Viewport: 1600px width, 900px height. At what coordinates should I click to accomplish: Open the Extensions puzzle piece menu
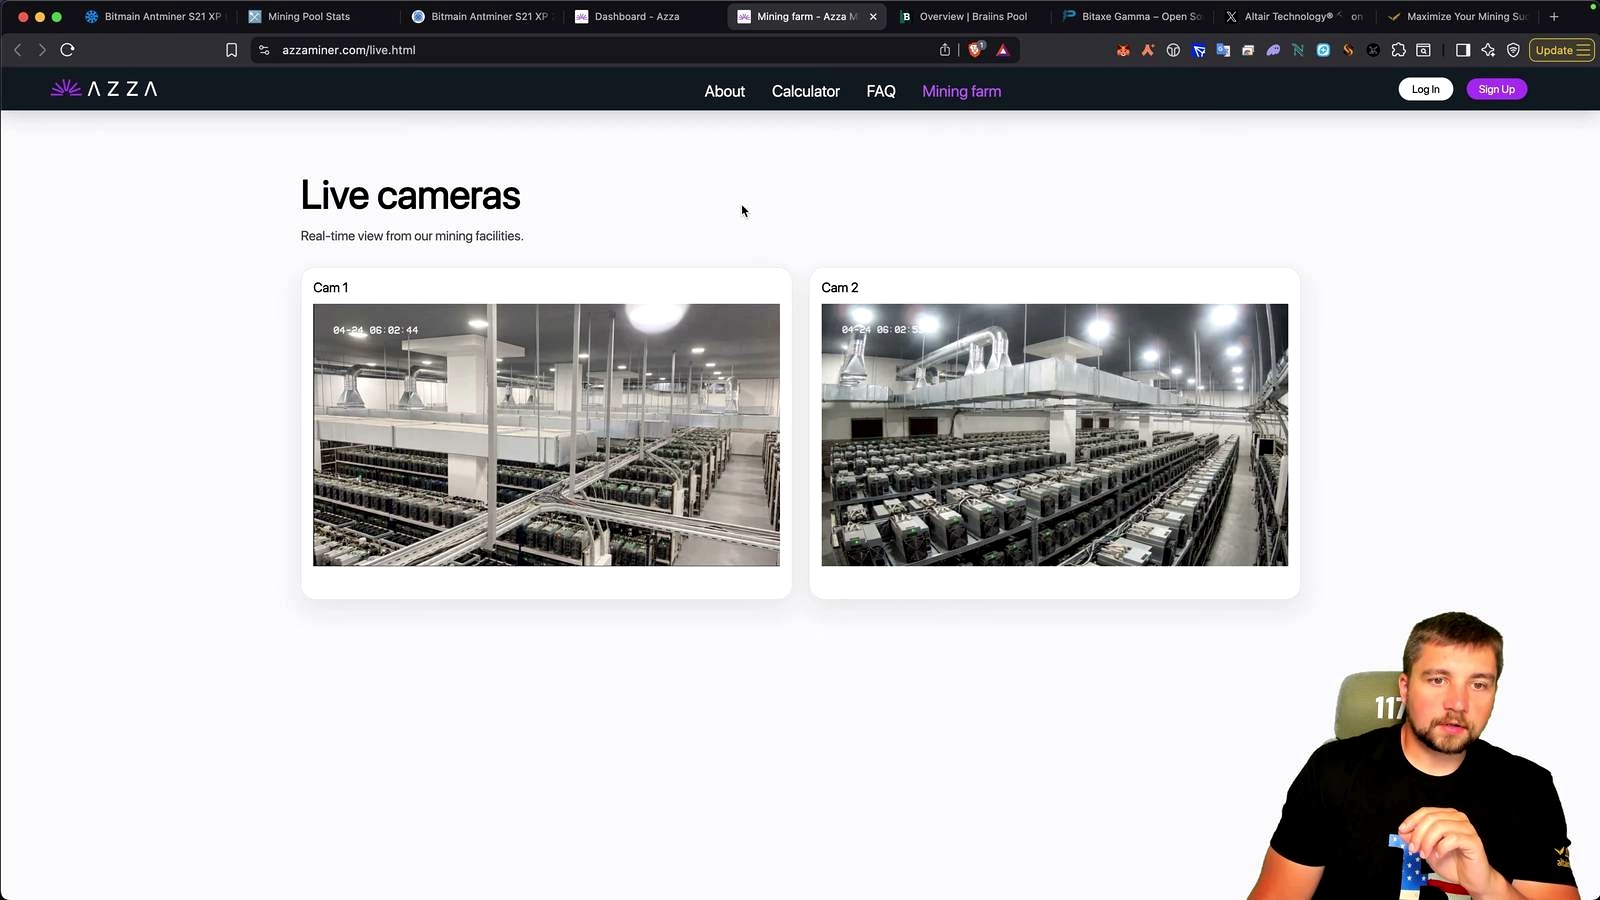click(1398, 50)
